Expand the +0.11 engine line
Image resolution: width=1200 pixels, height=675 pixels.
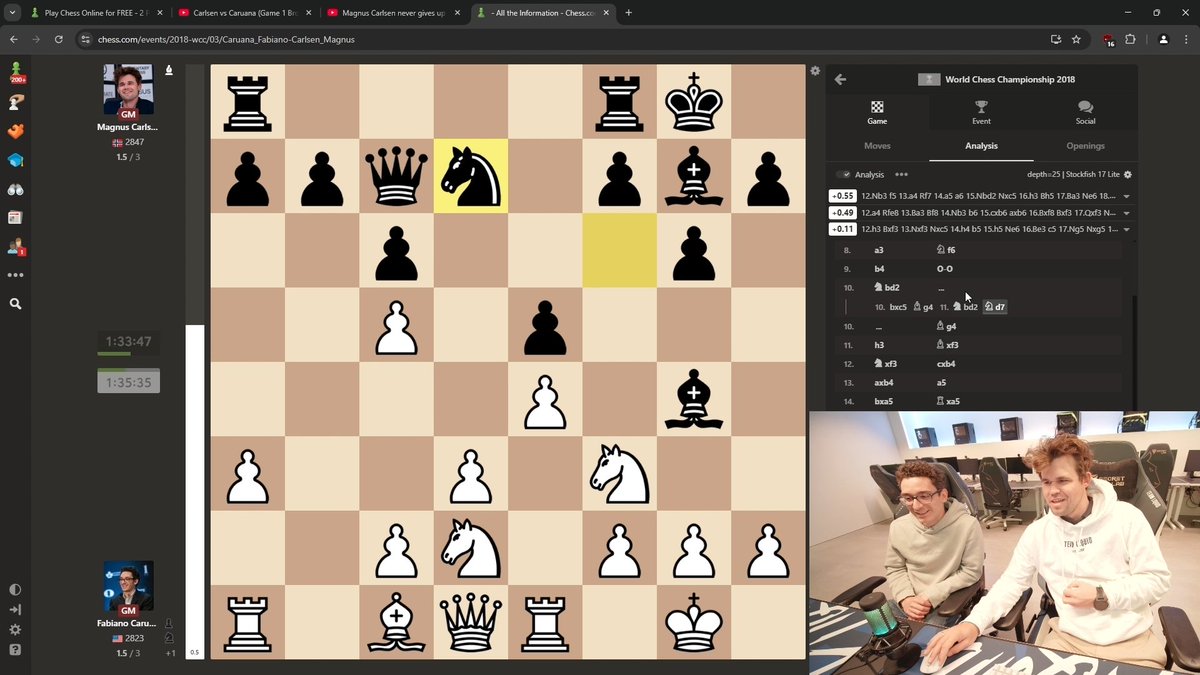tap(1127, 231)
